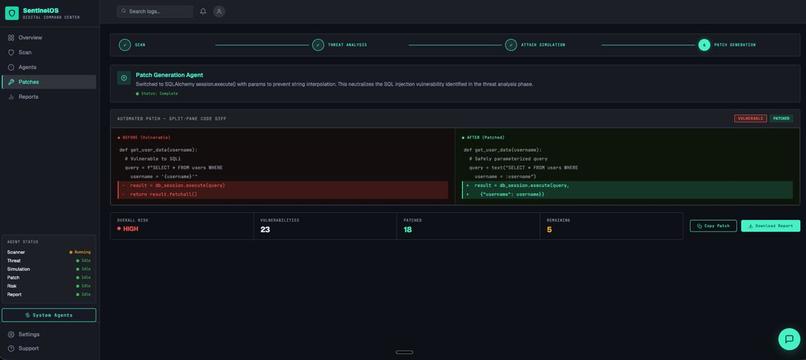
Task: Open the user profile avatar
Action: pyautogui.click(x=219, y=11)
